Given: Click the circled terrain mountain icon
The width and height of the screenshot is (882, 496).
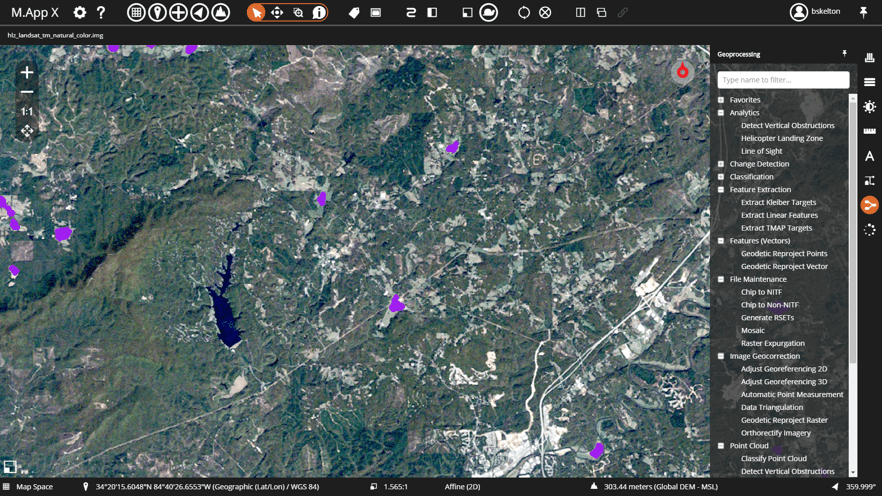Looking at the screenshot, I should point(220,12).
